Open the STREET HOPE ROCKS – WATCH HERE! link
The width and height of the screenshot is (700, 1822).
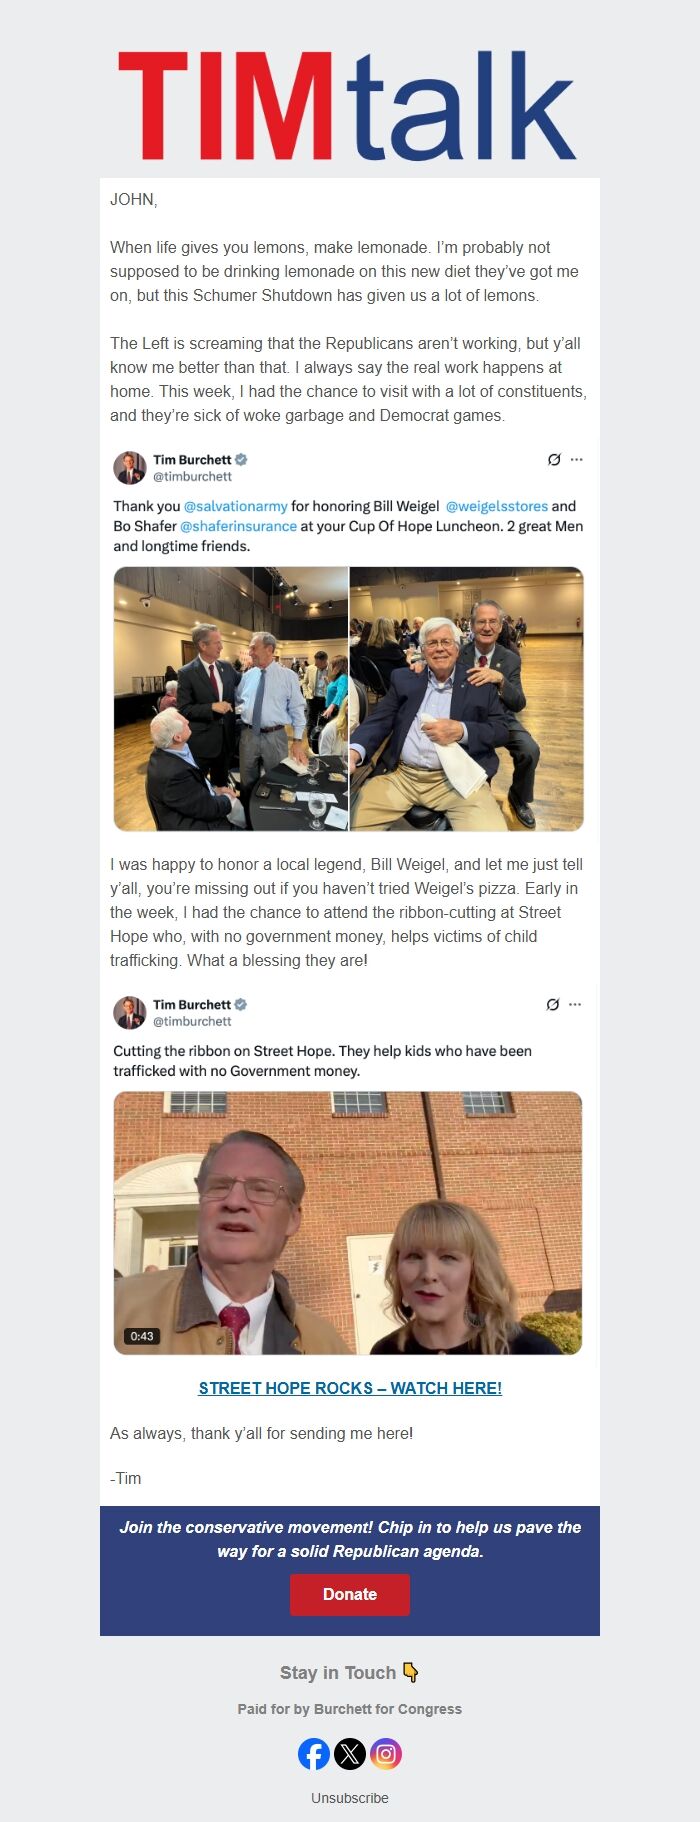point(350,1388)
